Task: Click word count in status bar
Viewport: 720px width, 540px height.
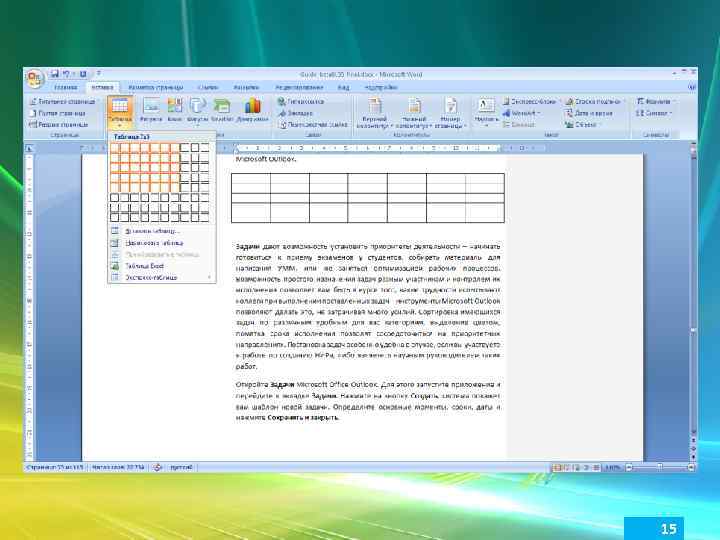Action: 118,467
